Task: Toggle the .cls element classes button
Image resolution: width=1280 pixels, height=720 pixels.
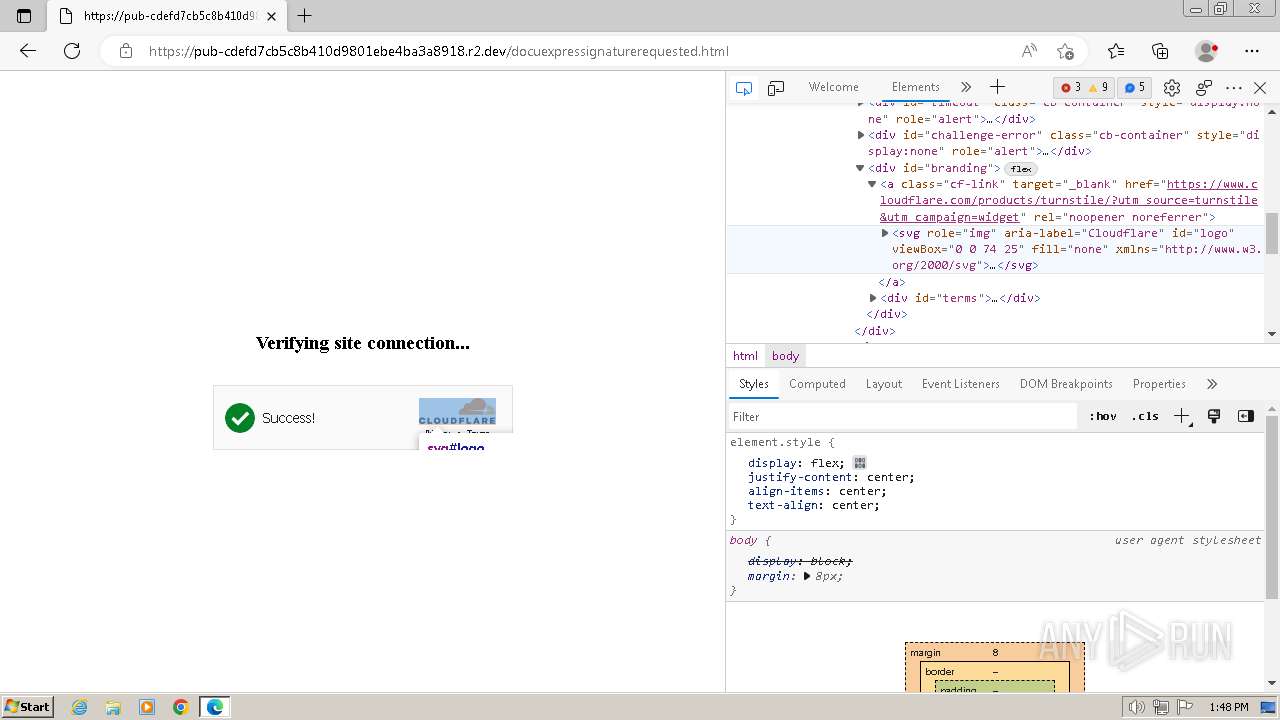Action: click(1145, 417)
